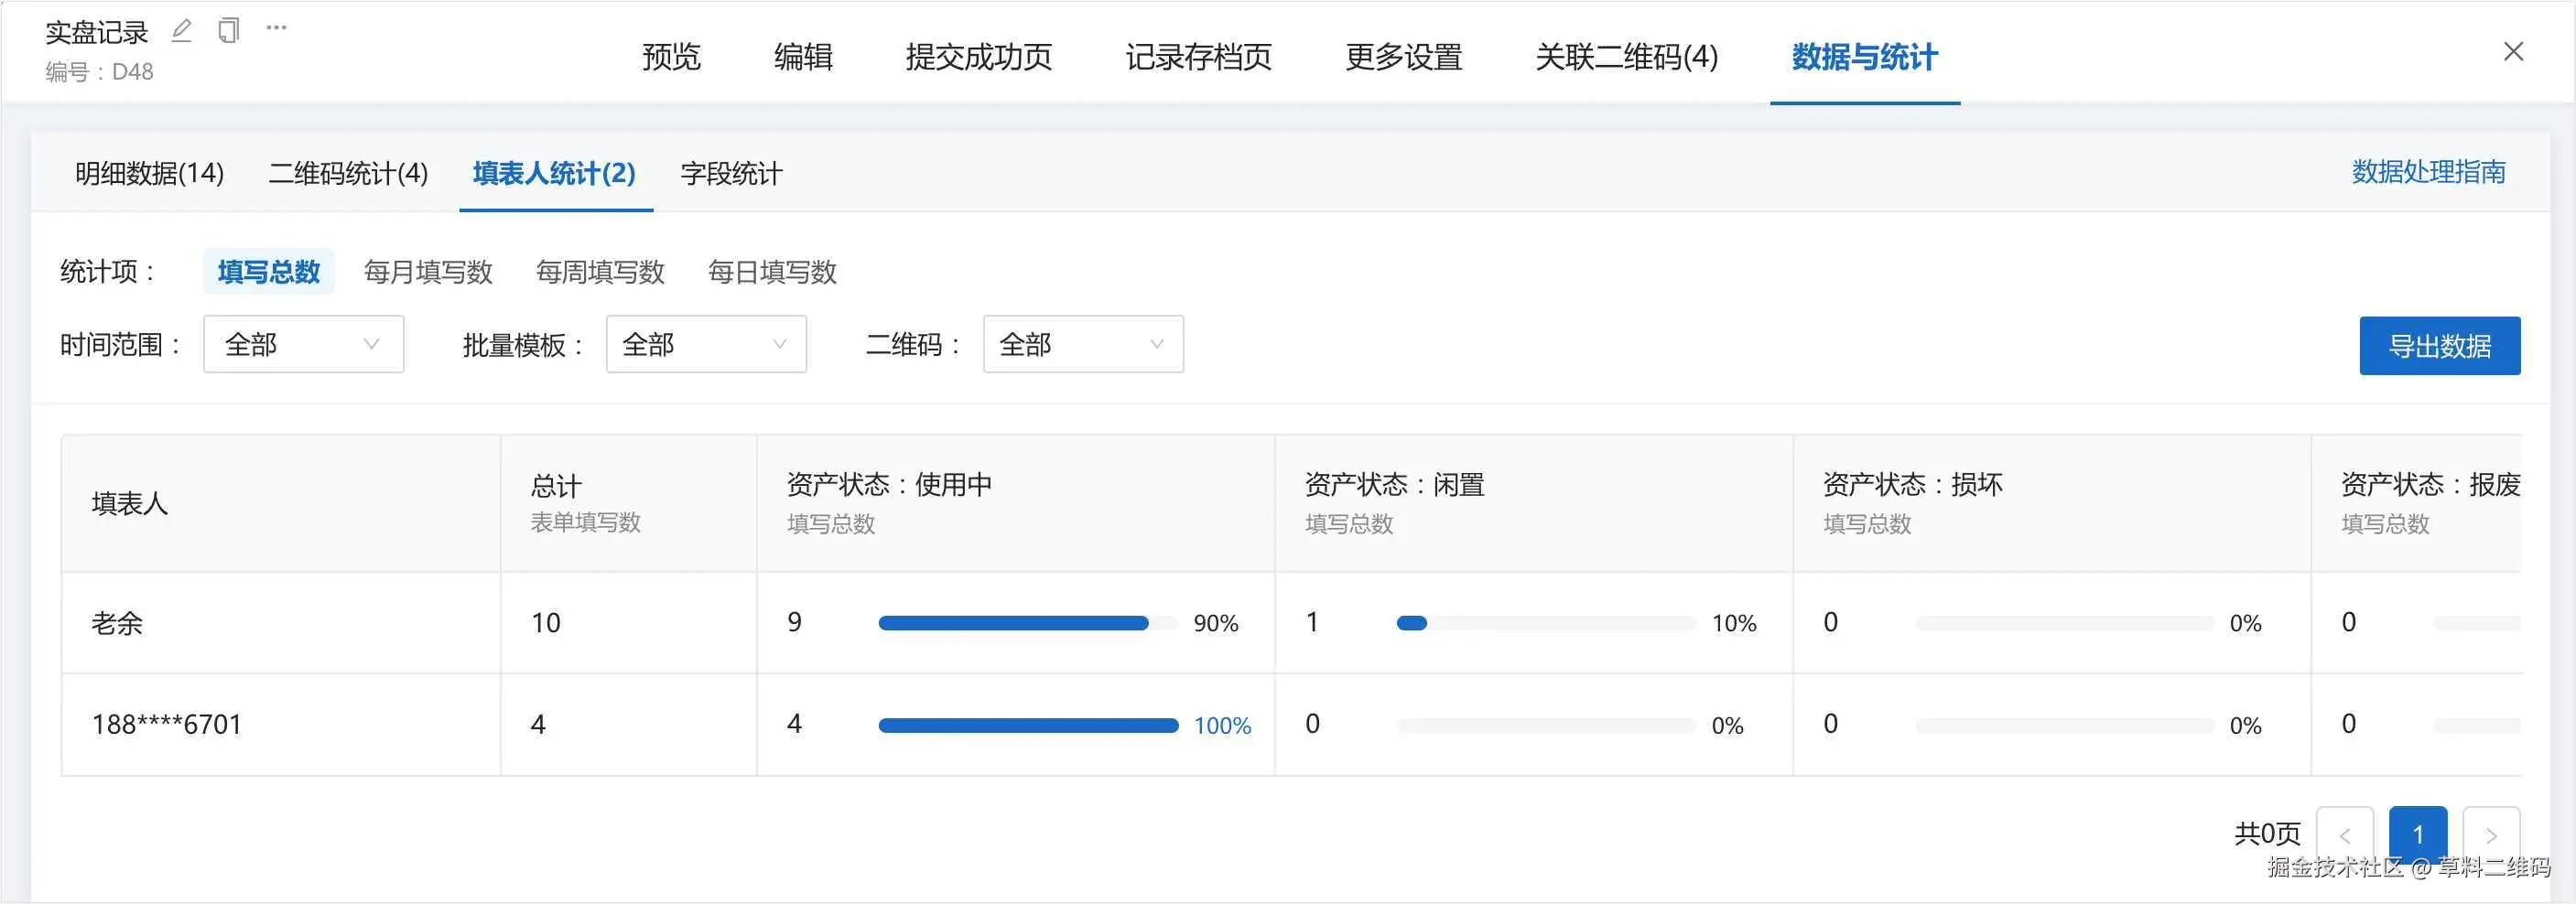Click the copy icon next to title
The width and height of the screenshot is (2576, 904).
coord(229,31)
